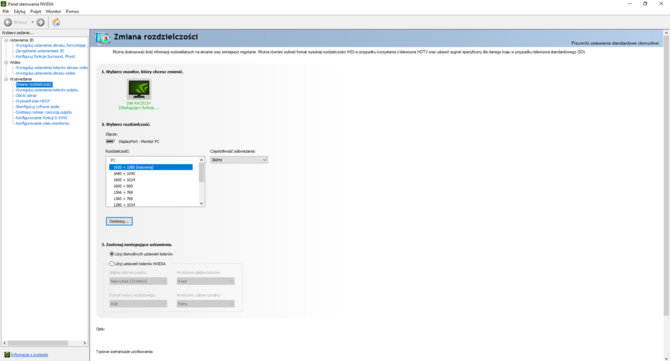Open Informacje o systemie link
Screen dimensions: 670x361
pos(29,355)
